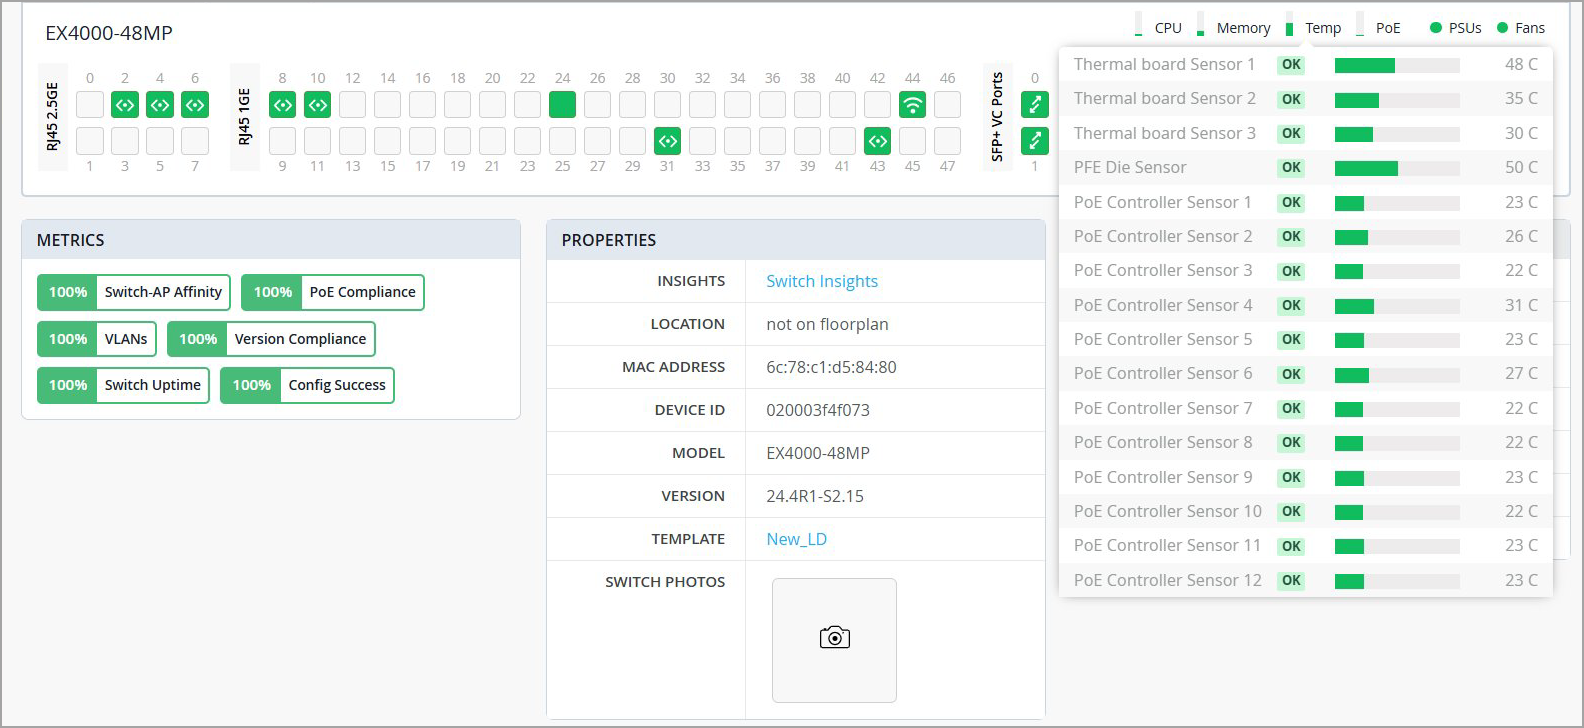Click the 26 C reading of PoE Controller Sensor 2
The width and height of the screenshot is (1584, 728).
click(1521, 236)
